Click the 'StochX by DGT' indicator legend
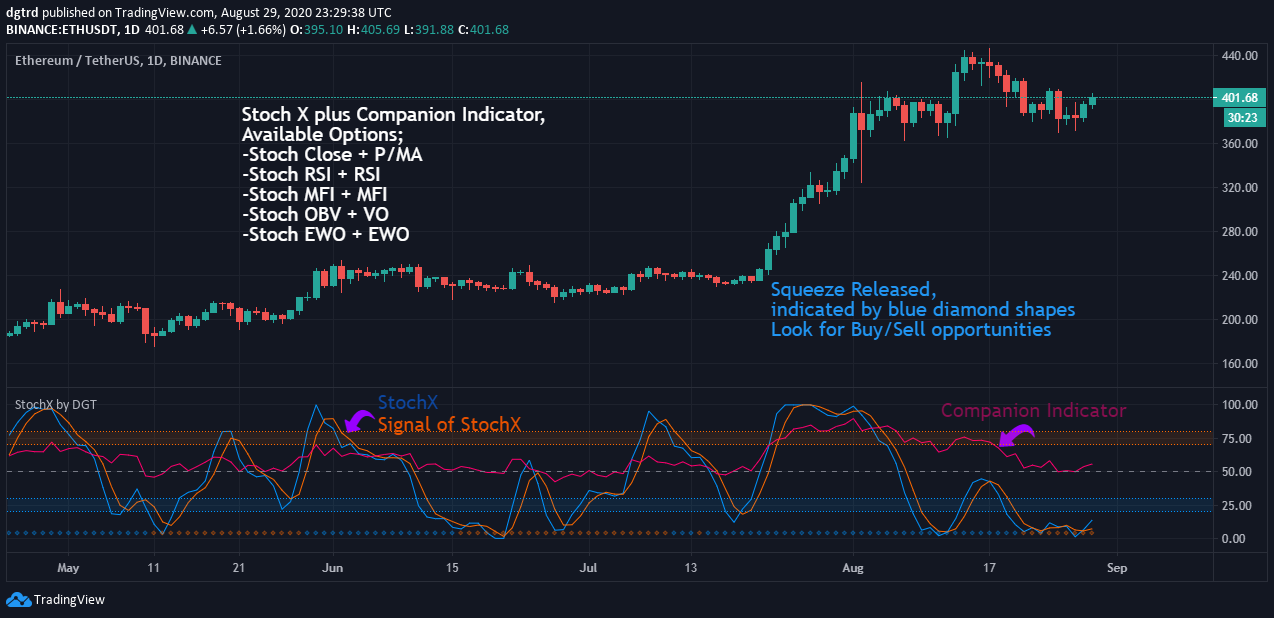The height and width of the screenshot is (618, 1274). pos(56,404)
